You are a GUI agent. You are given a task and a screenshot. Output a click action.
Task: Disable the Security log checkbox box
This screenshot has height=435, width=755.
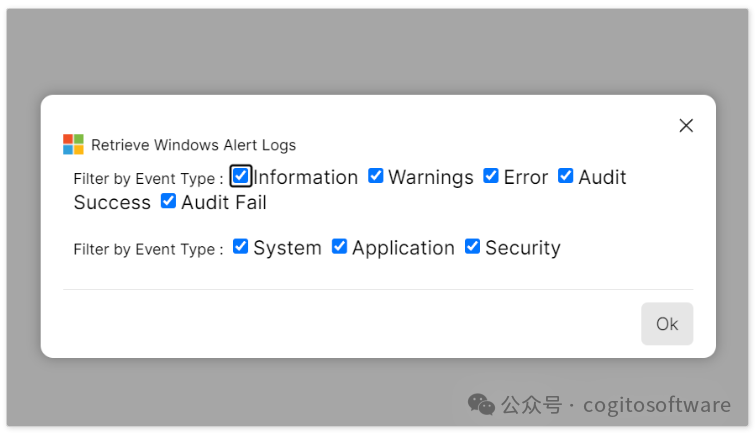pyautogui.click(x=472, y=246)
